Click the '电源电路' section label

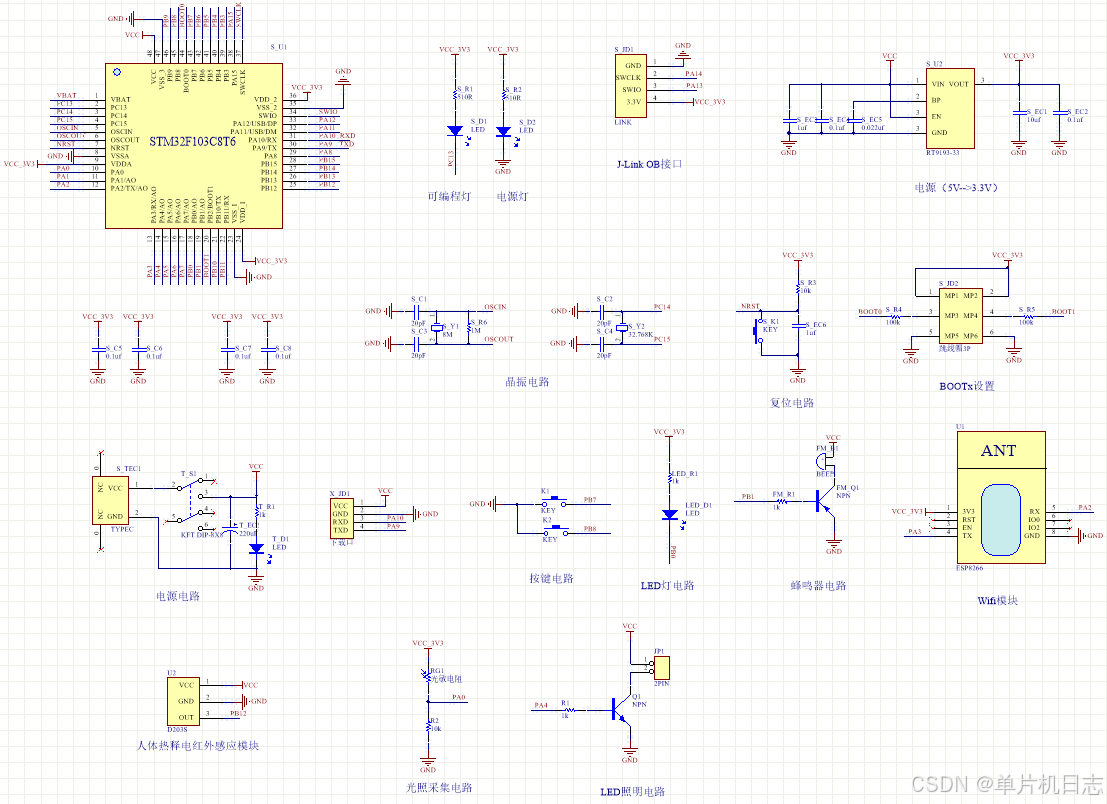point(178,596)
